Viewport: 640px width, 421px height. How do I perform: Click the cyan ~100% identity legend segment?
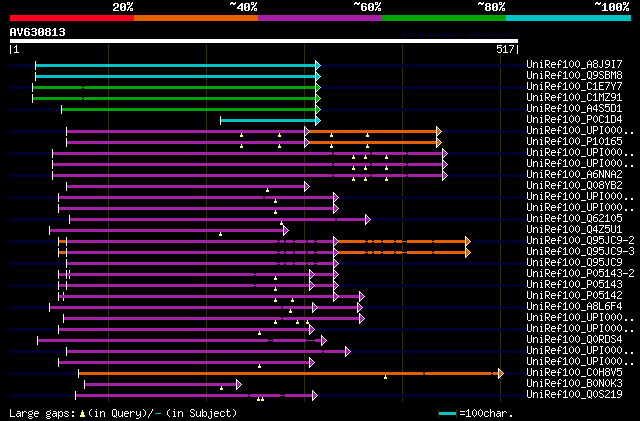[569, 18]
